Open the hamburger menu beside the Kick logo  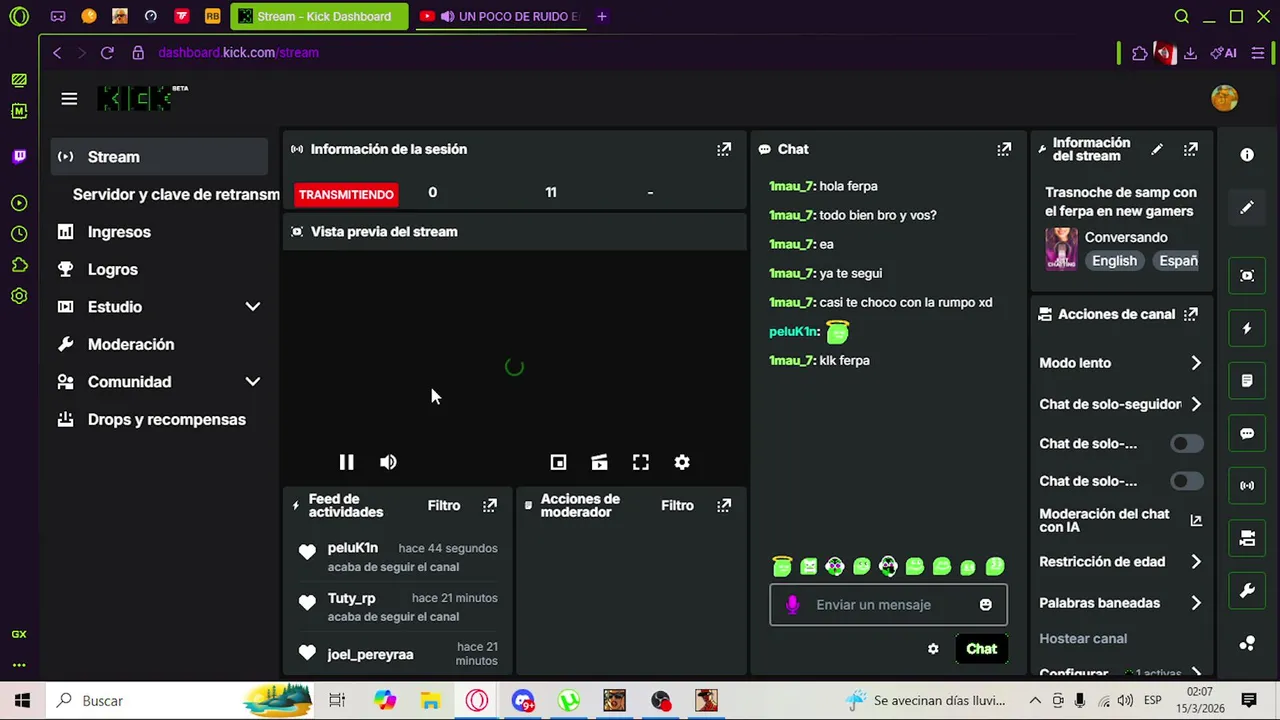coord(69,98)
